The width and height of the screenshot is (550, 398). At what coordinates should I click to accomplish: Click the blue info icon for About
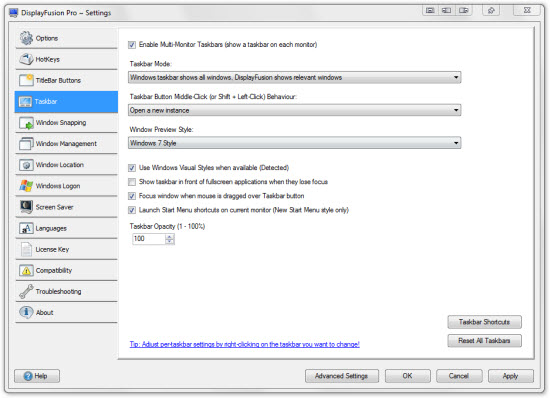[x=26, y=312]
